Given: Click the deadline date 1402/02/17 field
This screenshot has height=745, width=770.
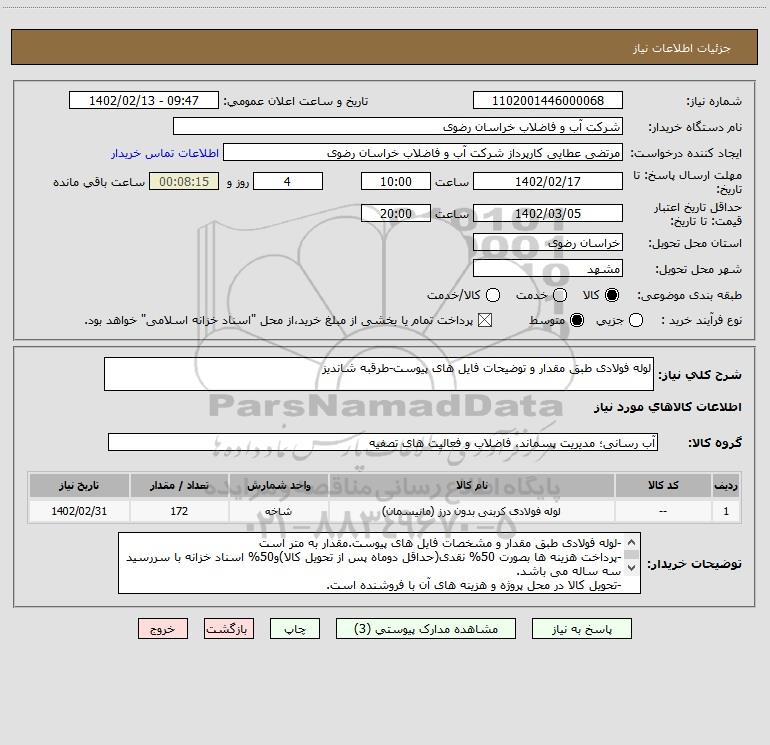Looking at the screenshot, I should pyautogui.click(x=548, y=181).
